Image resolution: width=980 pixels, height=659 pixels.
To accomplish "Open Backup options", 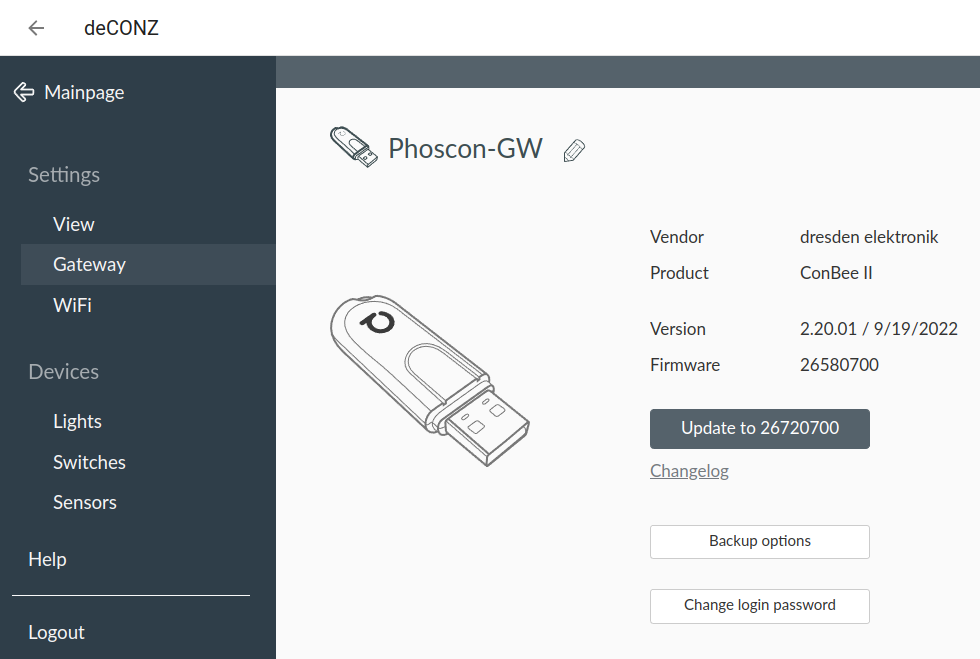I will (x=759, y=541).
